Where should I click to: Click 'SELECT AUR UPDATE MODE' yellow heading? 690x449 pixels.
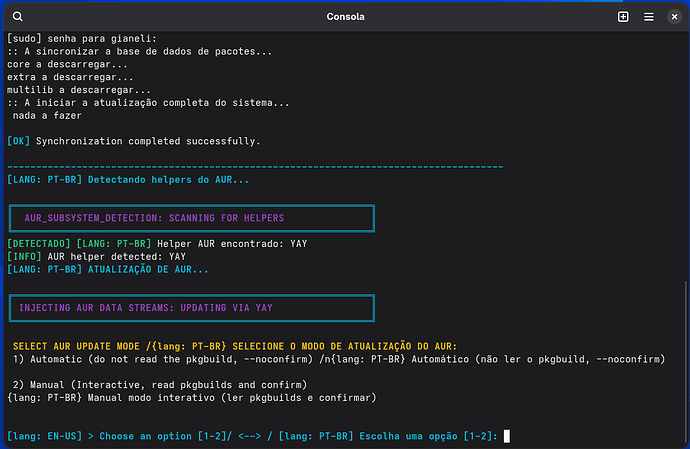pos(76,346)
